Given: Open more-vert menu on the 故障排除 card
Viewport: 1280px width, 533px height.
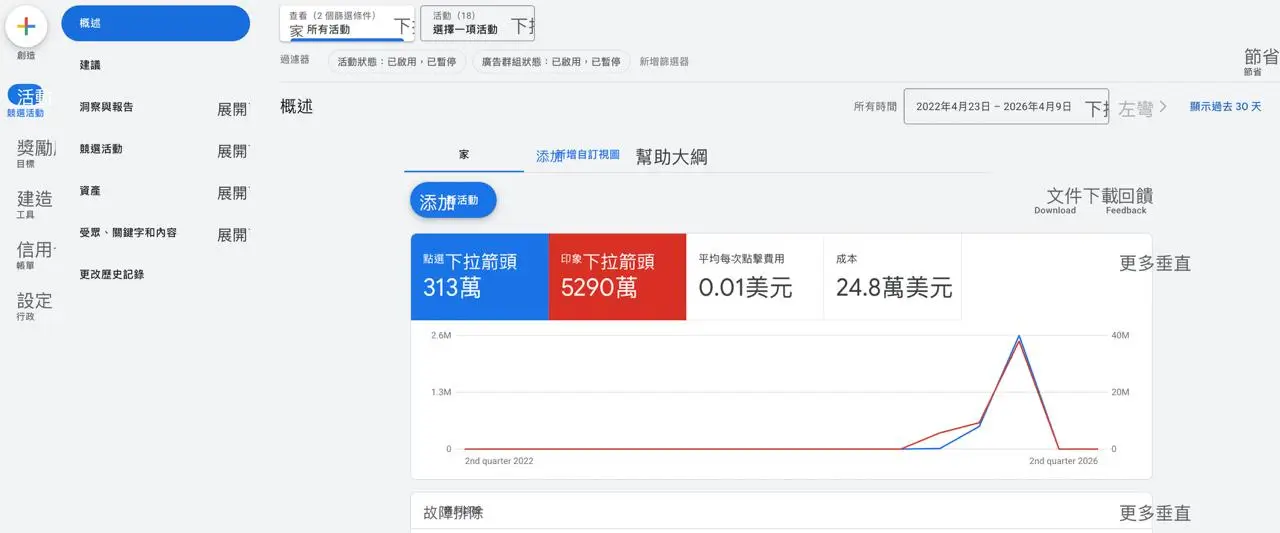Looking at the screenshot, I should click(1155, 514).
